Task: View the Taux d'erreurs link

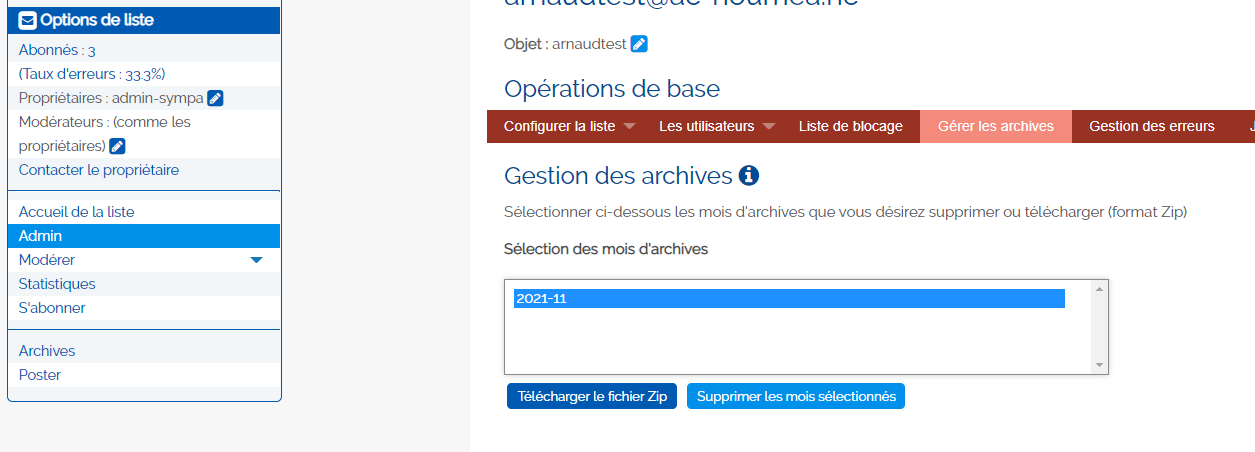Action: click(x=92, y=74)
